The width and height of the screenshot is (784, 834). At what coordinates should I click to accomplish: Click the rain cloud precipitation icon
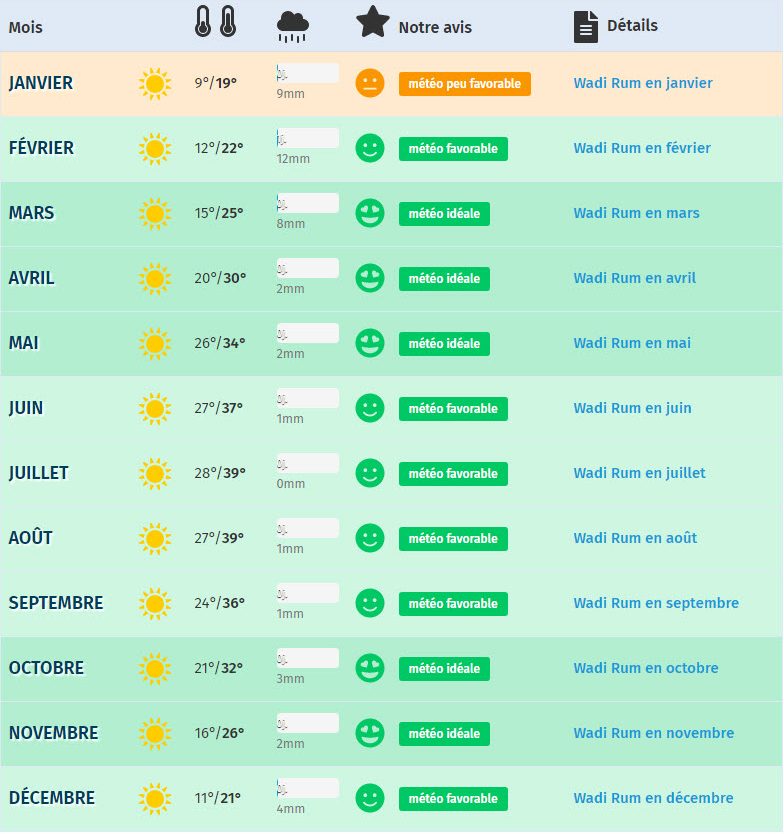point(293,26)
